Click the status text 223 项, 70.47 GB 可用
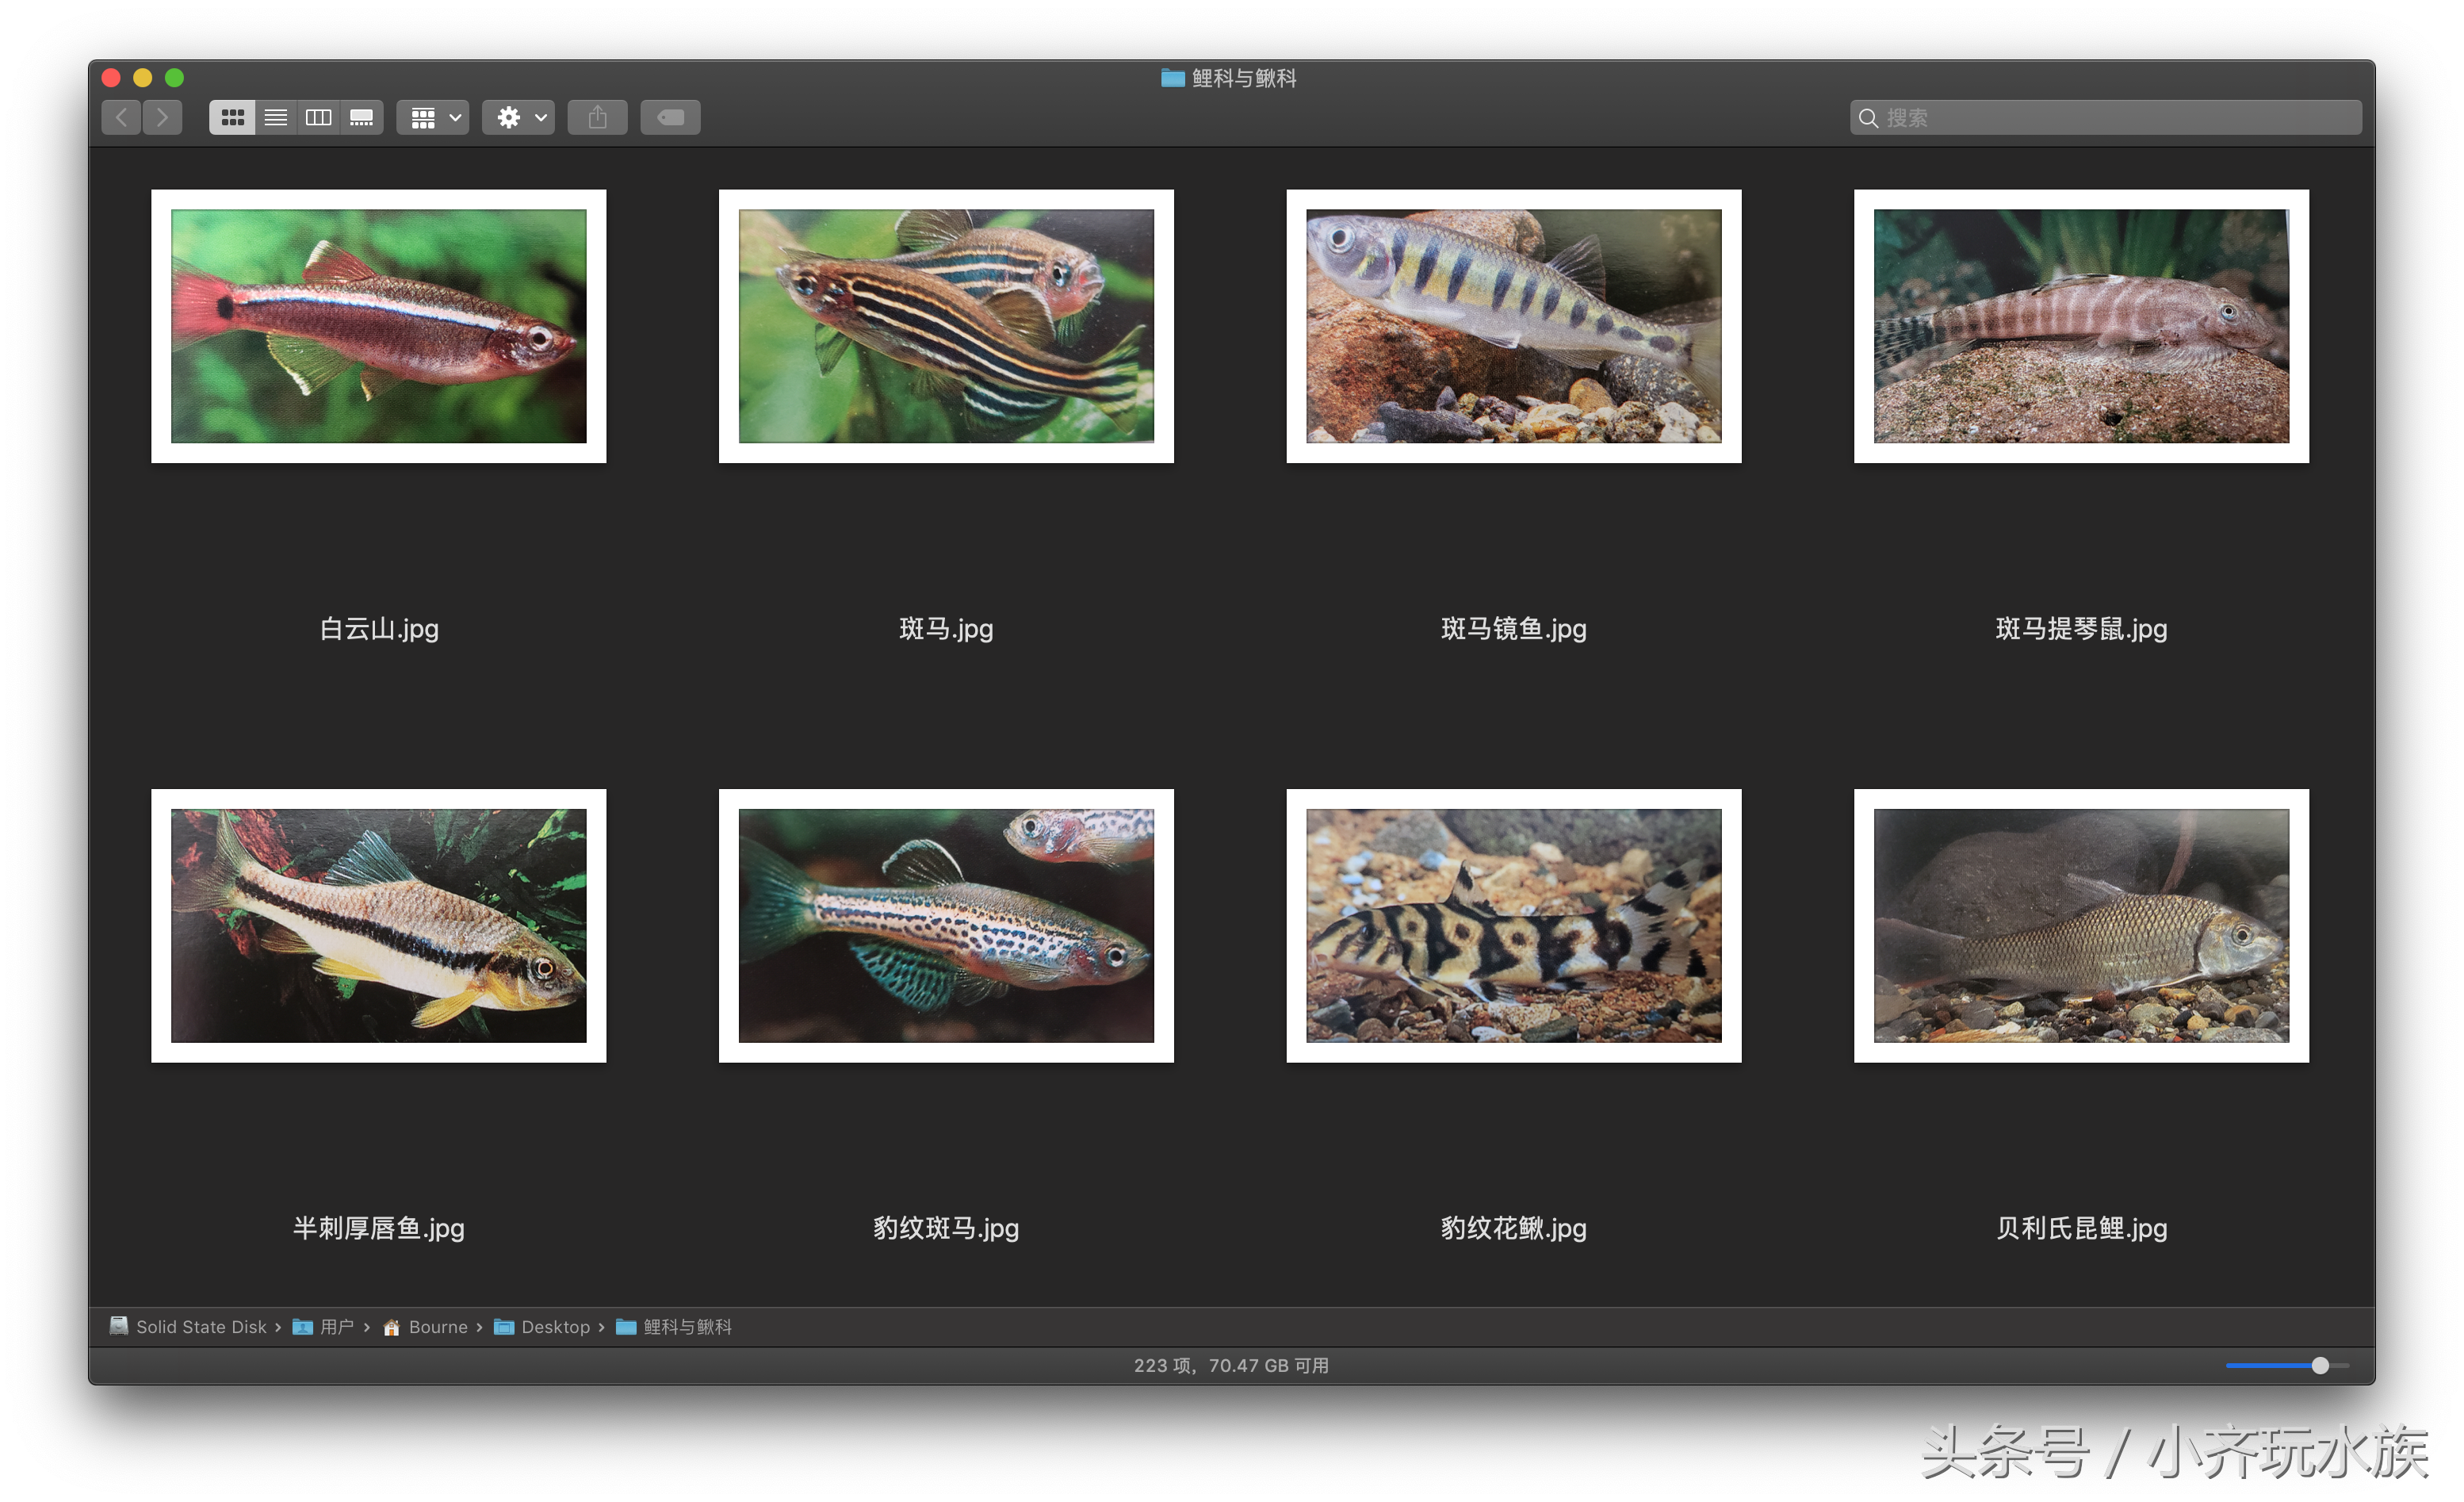2464x1502 pixels. [x=1231, y=1366]
